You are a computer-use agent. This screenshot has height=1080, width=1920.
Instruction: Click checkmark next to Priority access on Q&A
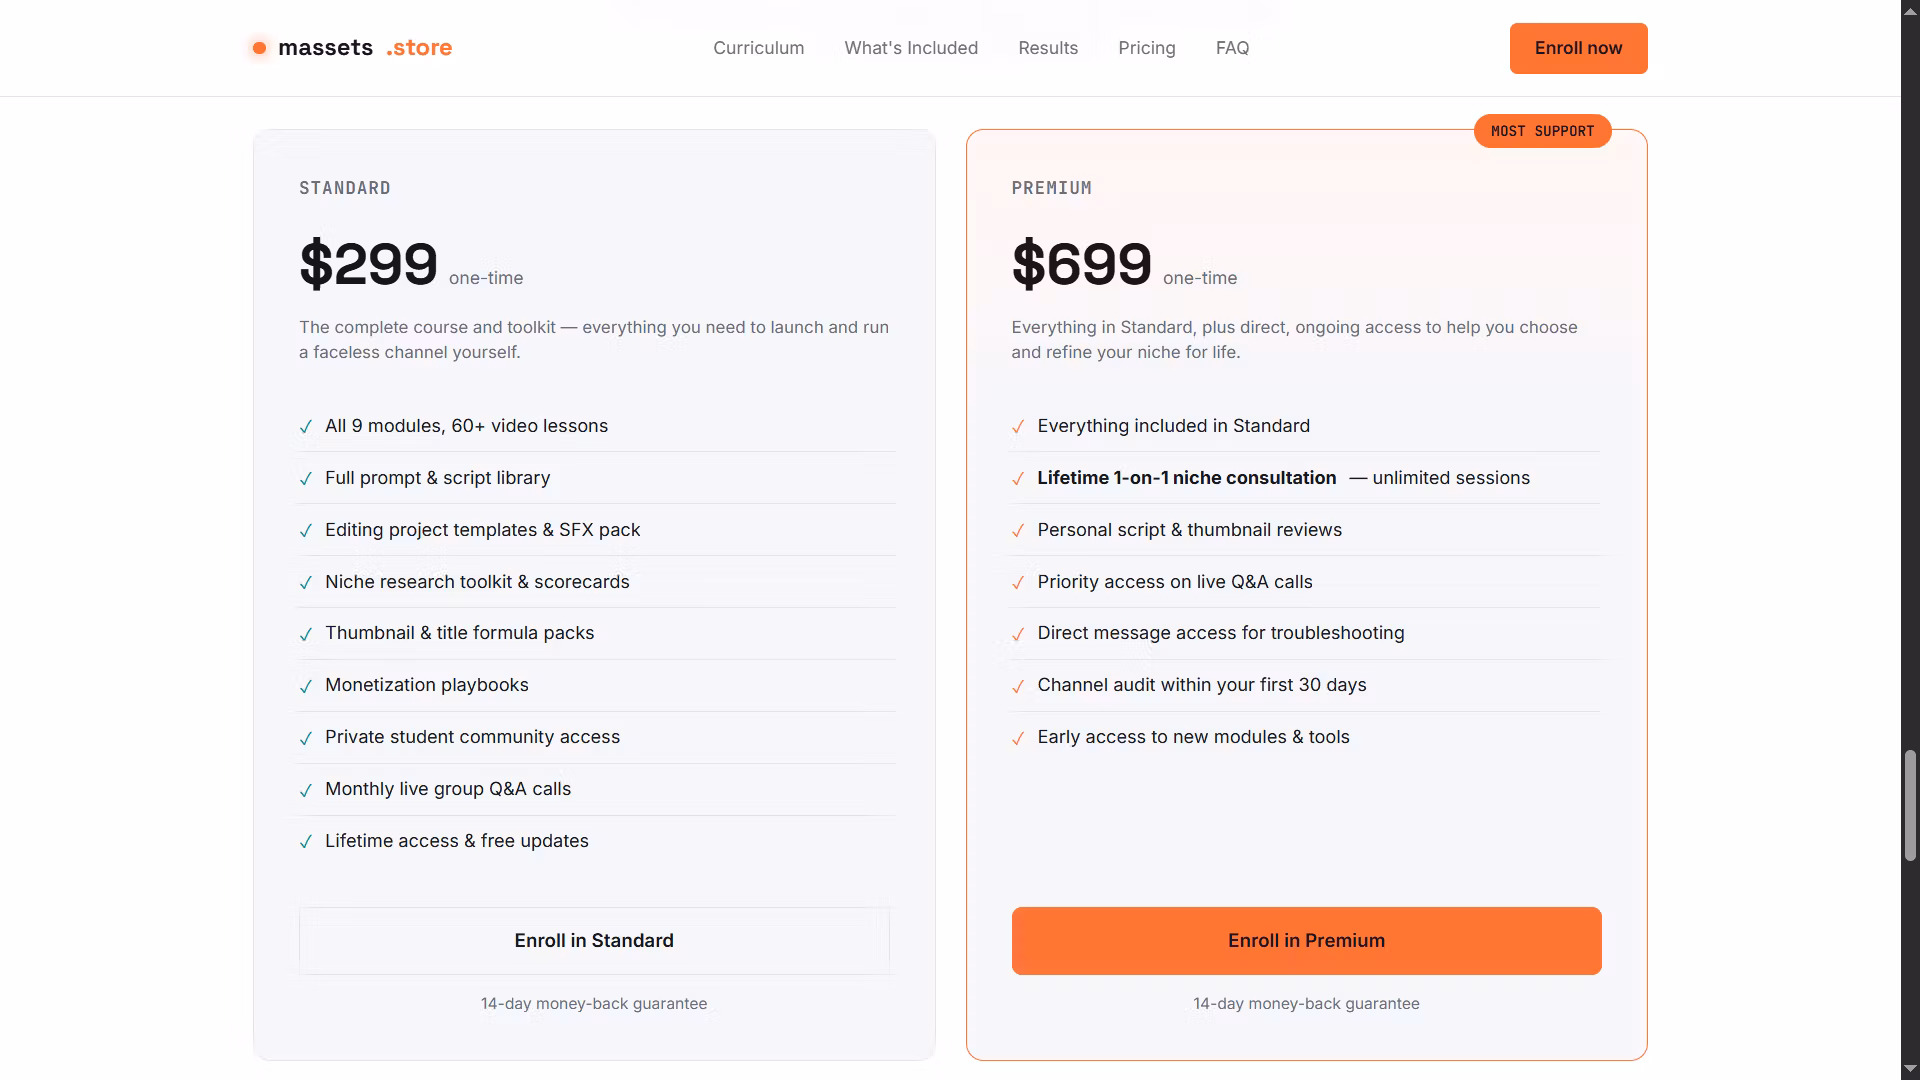click(x=1018, y=583)
